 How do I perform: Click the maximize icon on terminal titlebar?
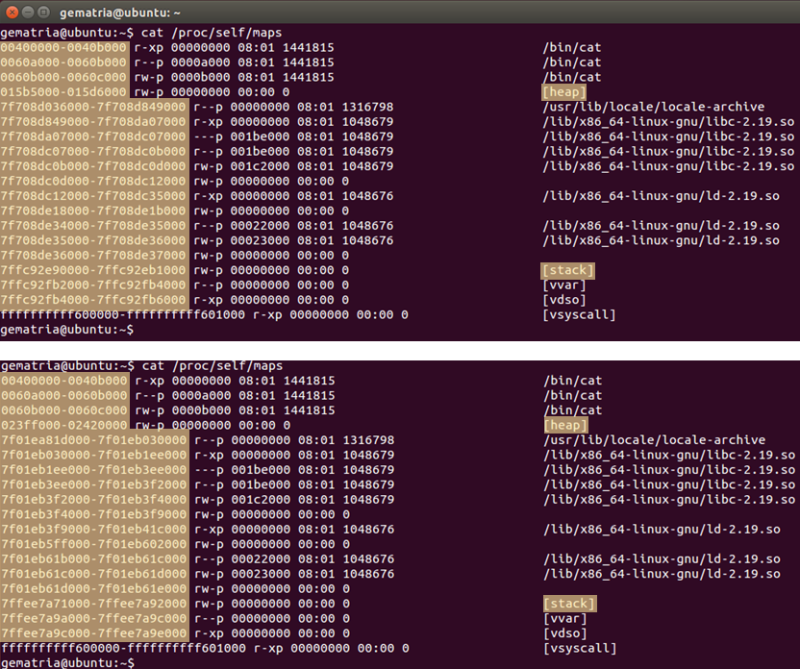(42, 13)
